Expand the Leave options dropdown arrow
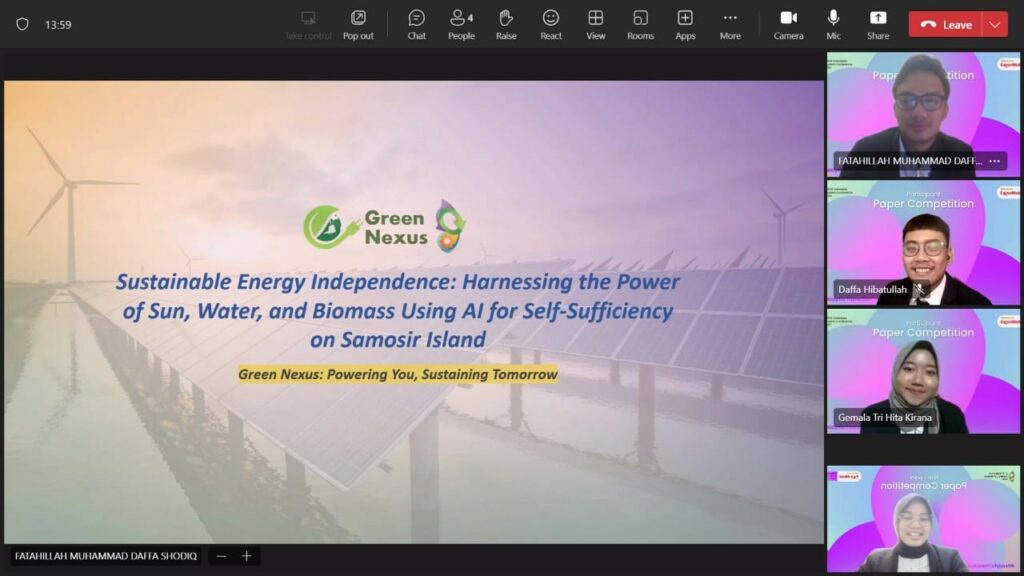 [995, 24]
